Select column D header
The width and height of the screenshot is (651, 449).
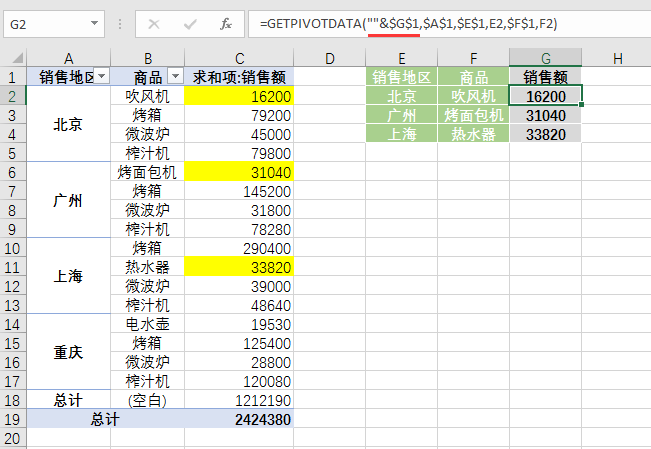330,58
